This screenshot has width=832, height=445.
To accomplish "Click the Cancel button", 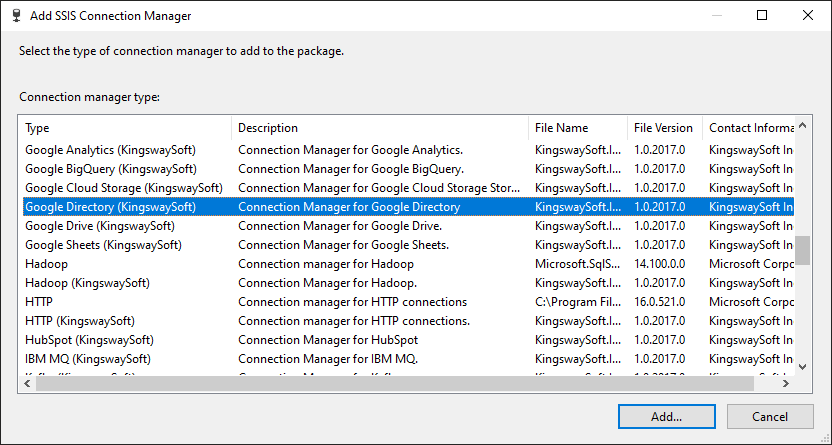I will click(770, 416).
